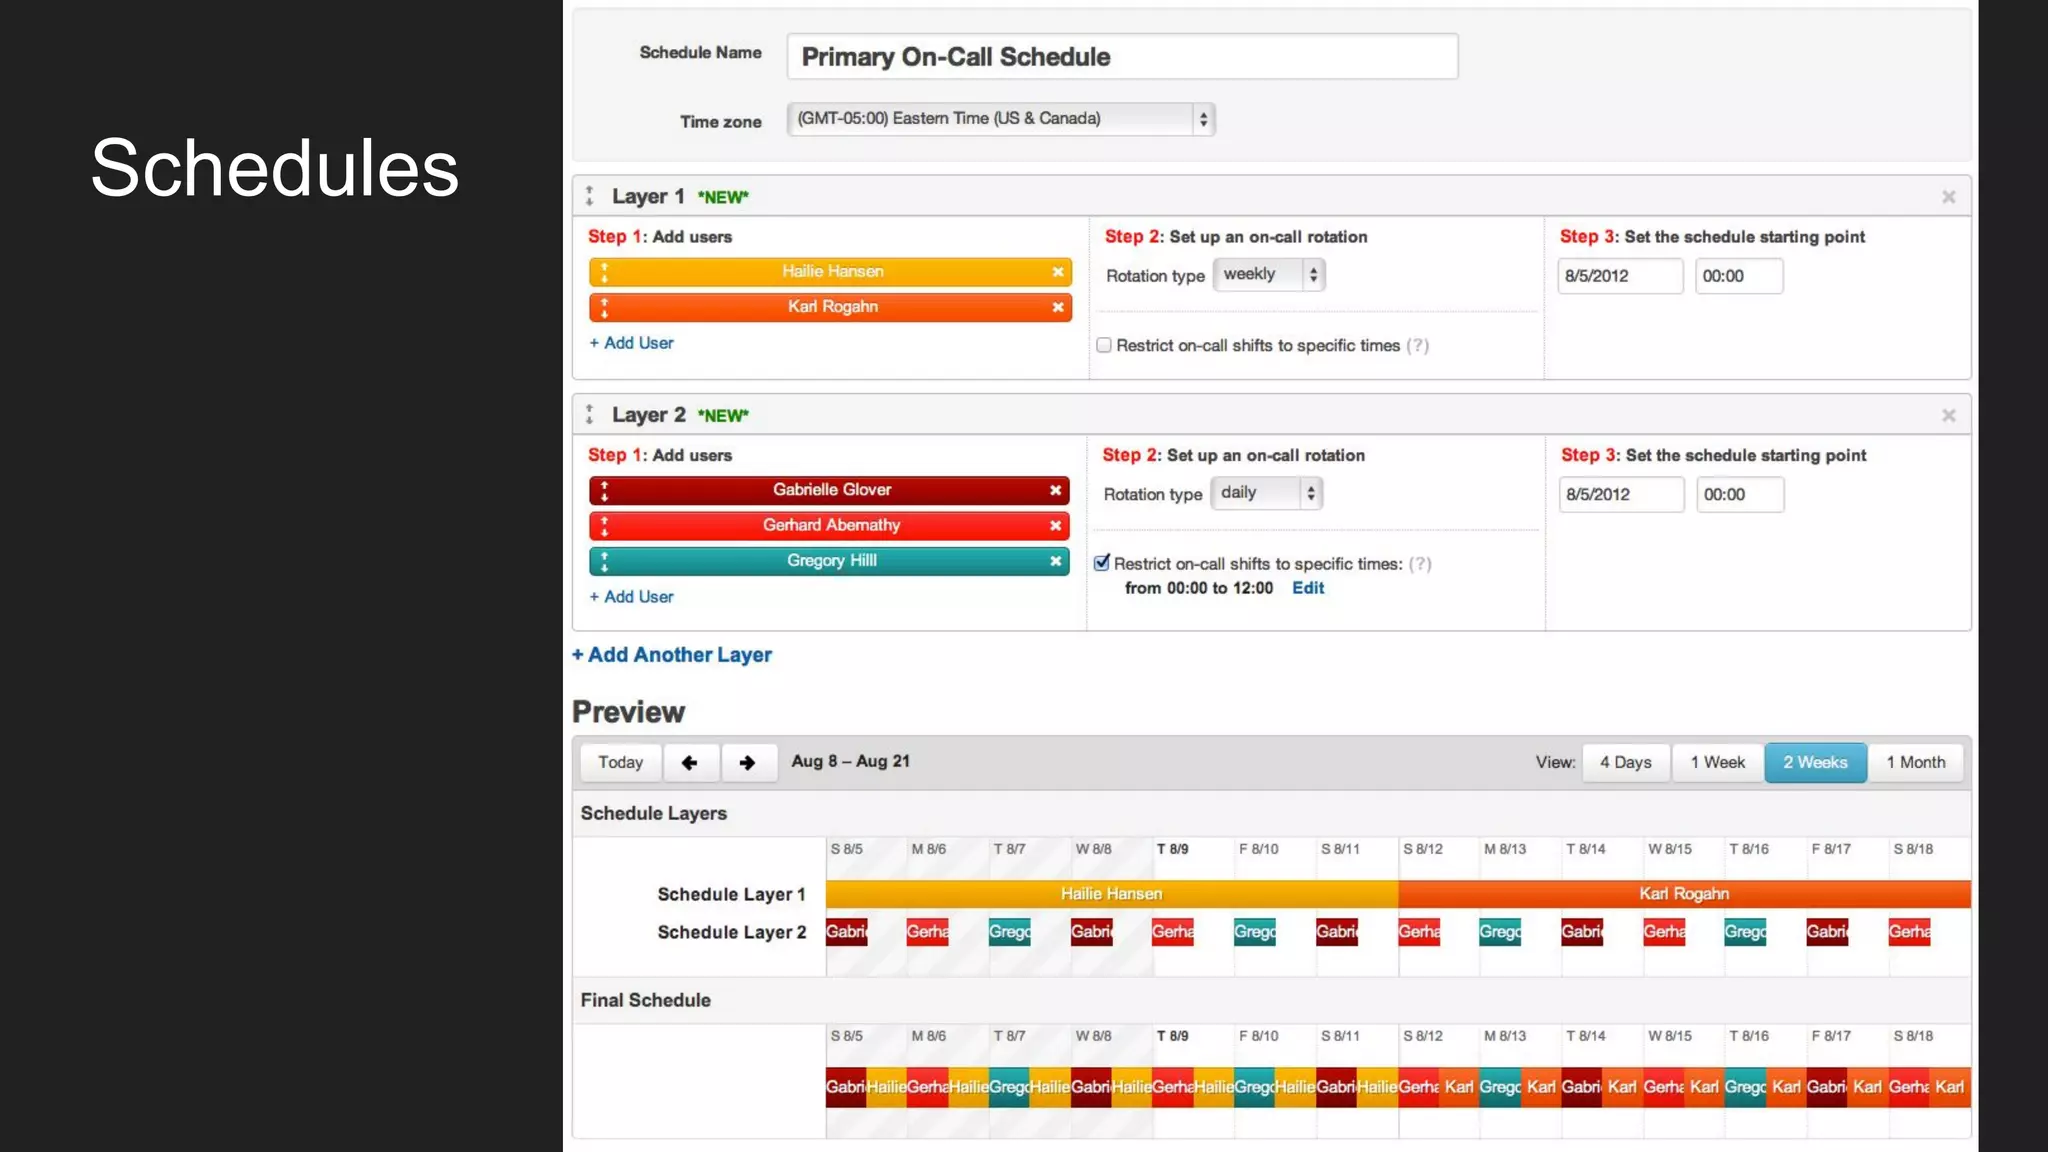Grab the Layer 2 reorder handle
The width and height of the screenshot is (2048, 1152).
[x=590, y=415]
